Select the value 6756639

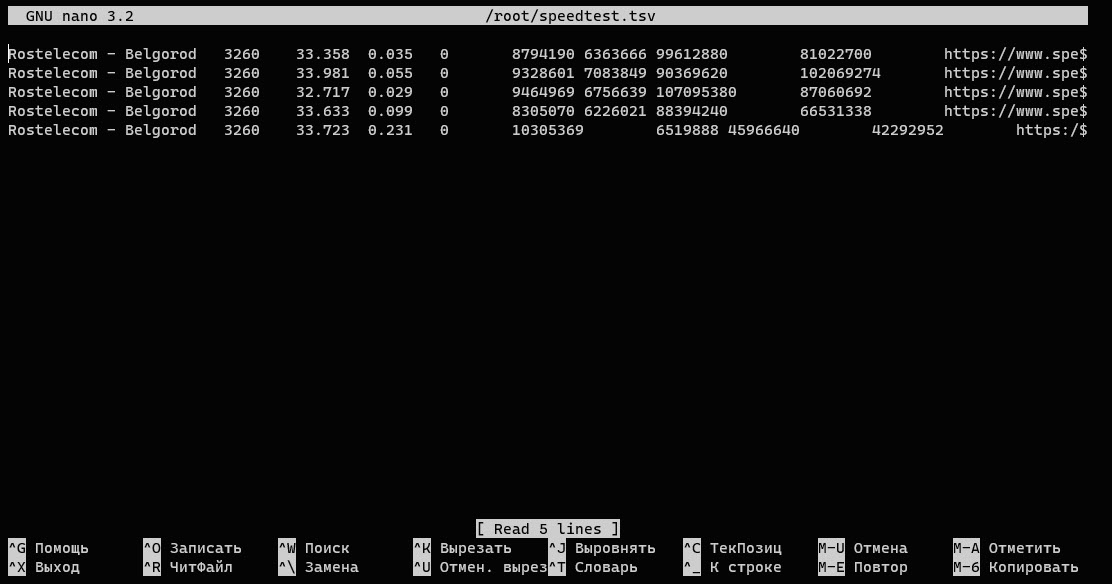pyautogui.click(x=616, y=92)
